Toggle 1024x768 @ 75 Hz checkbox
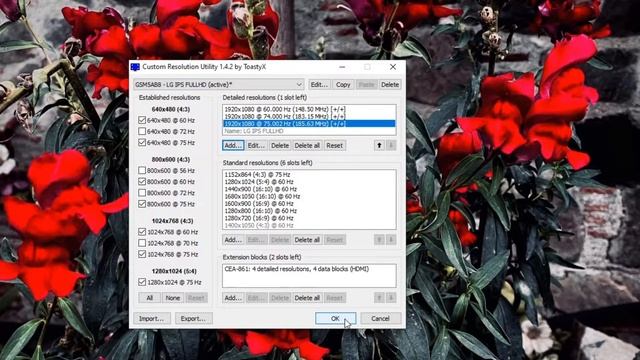Image resolution: width=640 pixels, height=360 pixels. click(x=142, y=254)
